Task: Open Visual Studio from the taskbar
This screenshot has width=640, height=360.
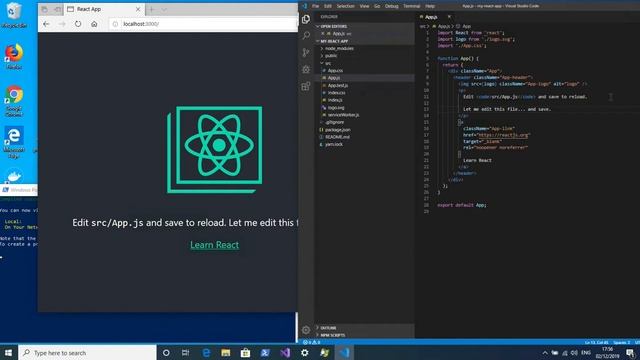Action: (x=285, y=353)
